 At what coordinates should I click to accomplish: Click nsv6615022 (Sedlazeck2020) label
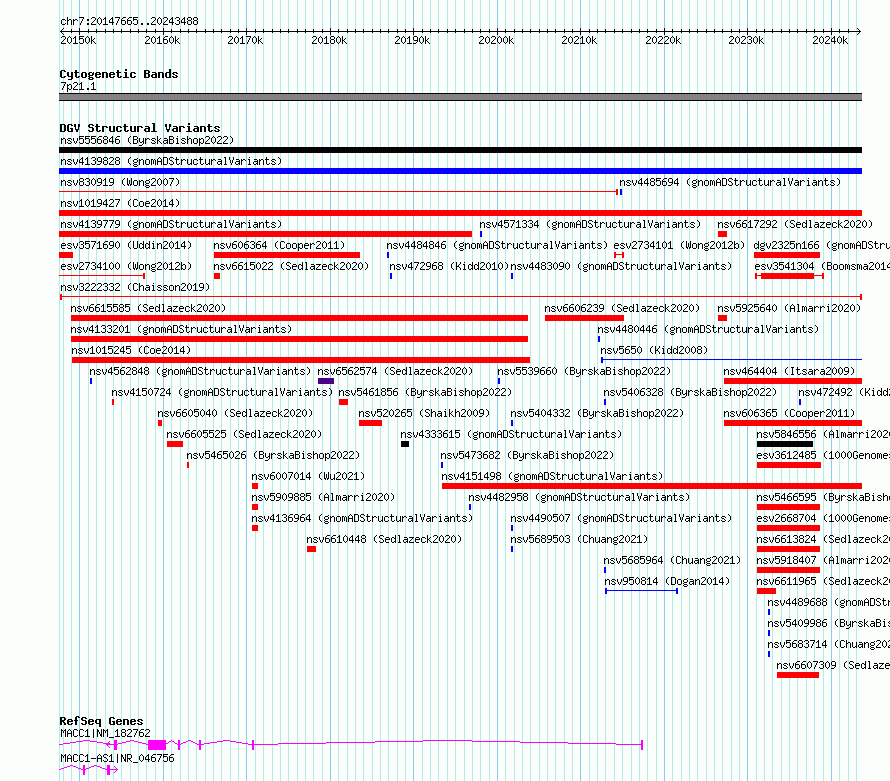coord(291,266)
